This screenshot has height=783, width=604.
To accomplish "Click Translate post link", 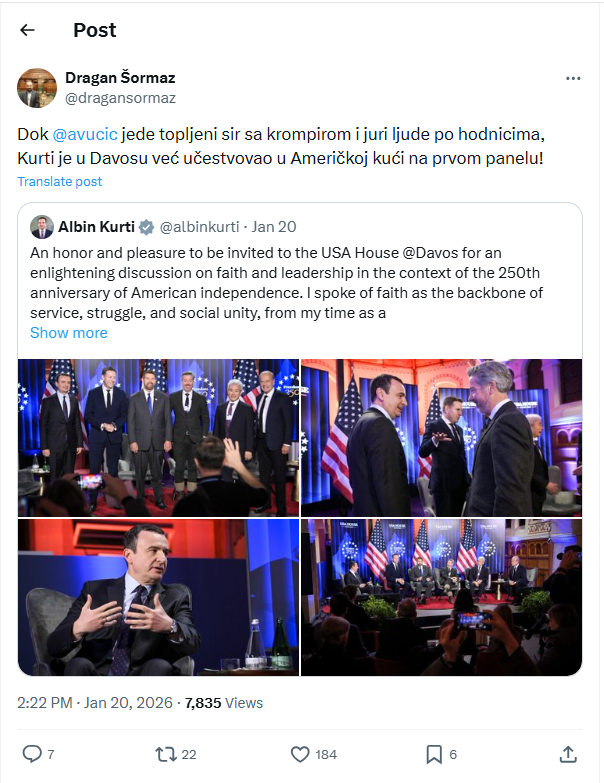I will pyautogui.click(x=59, y=181).
